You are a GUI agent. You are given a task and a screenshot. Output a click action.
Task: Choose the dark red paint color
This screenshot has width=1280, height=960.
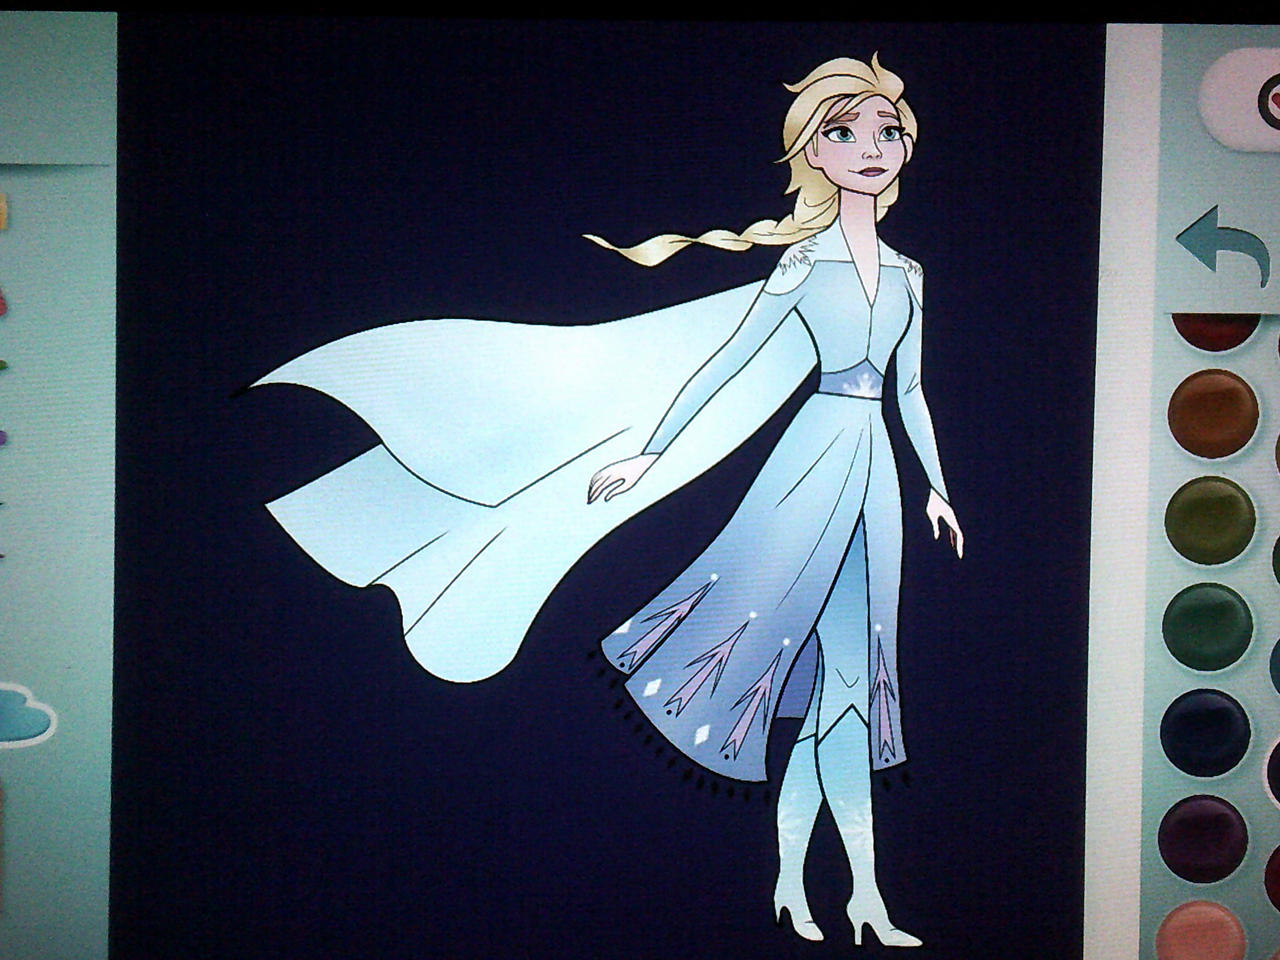pyautogui.click(x=1215, y=330)
